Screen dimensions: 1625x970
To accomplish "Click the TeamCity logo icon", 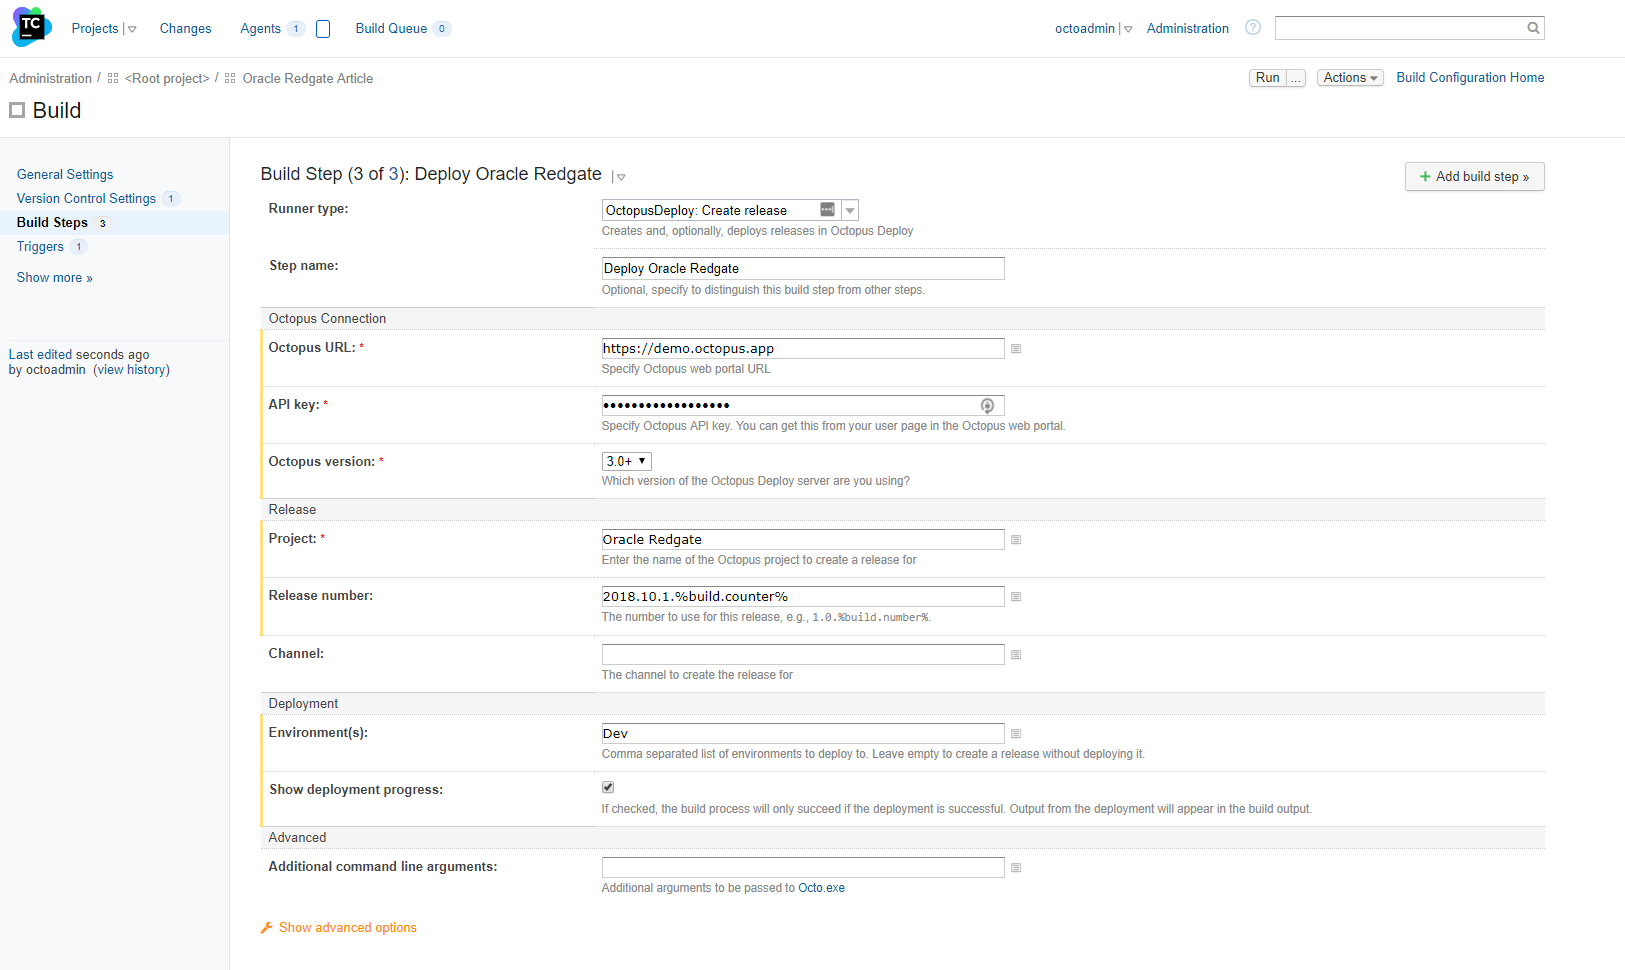I will coord(31,27).
